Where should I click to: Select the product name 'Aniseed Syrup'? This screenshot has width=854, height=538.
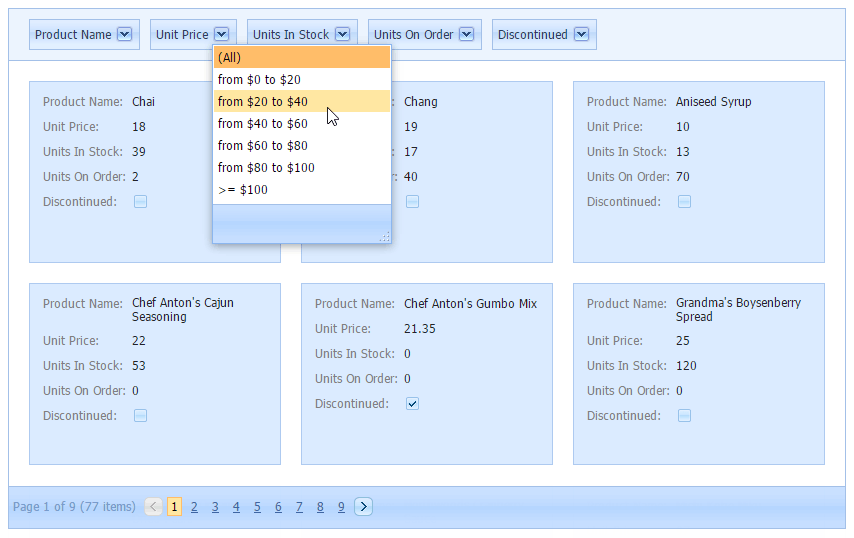[713, 102]
